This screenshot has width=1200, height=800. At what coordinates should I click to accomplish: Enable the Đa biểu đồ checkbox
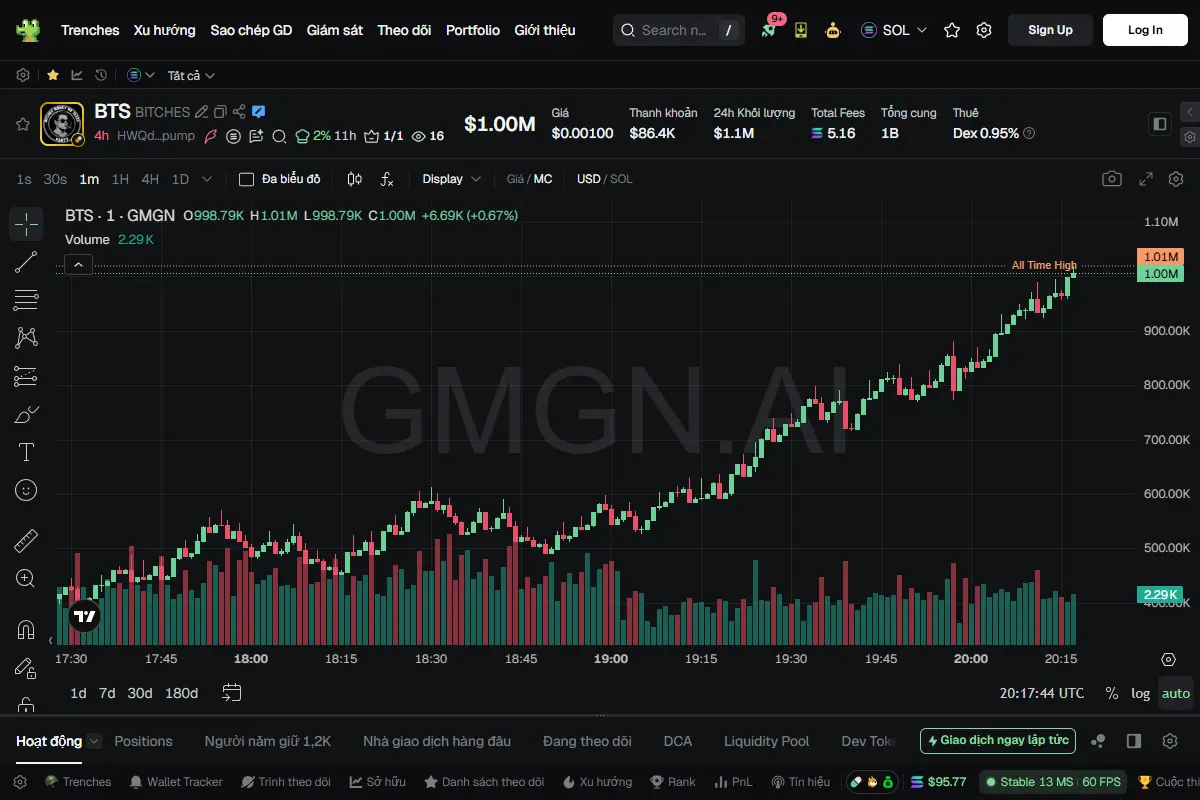(x=246, y=179)
